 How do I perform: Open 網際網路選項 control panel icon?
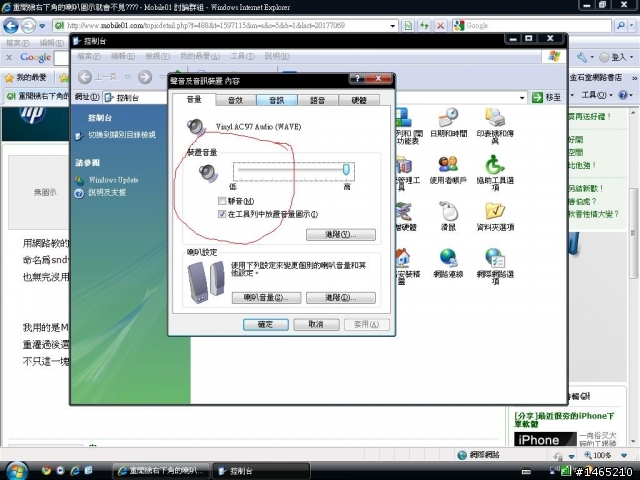[x=495, y=266]
